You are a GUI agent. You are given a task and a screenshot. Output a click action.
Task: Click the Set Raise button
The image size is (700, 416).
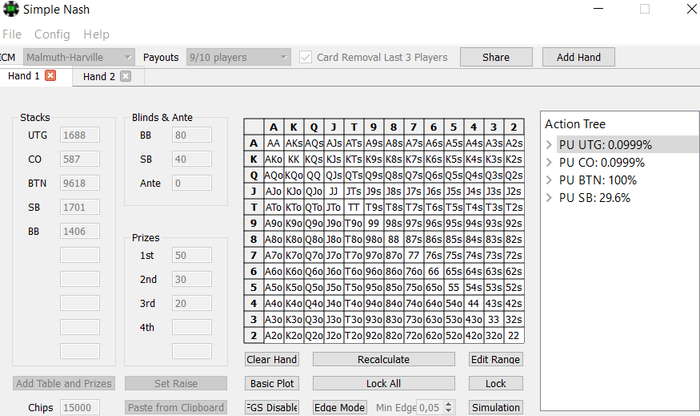tap(176, 383)
